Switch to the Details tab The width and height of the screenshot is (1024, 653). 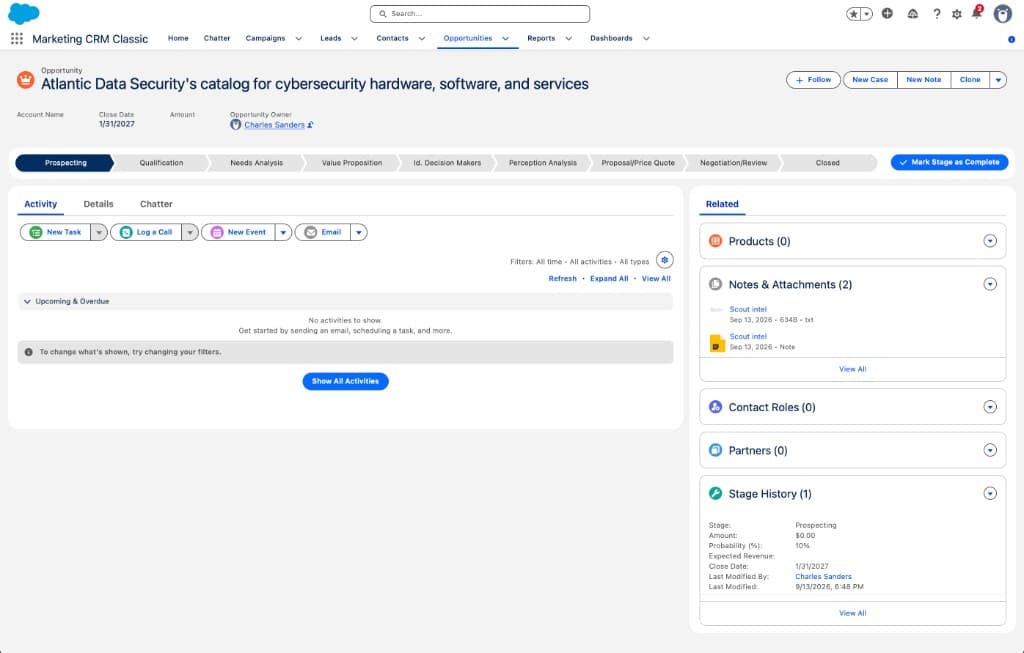coord(99,204)
